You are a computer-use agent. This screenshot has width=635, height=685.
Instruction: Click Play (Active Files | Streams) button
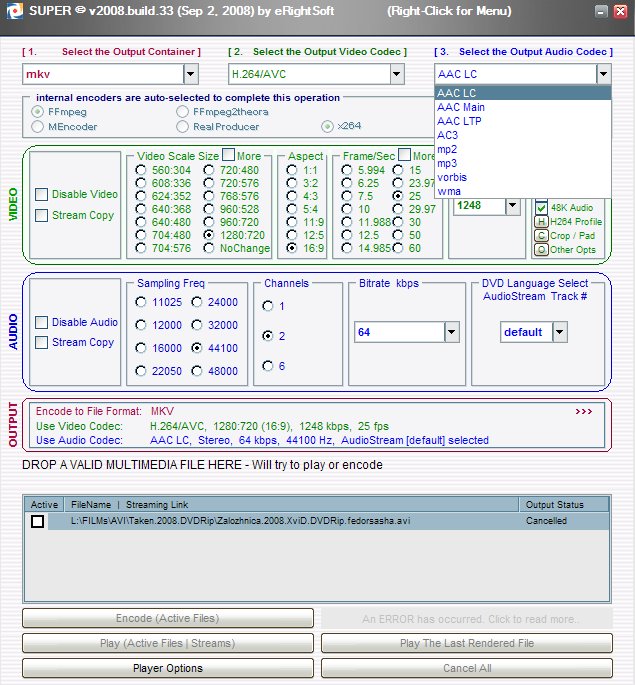point(168,643)
